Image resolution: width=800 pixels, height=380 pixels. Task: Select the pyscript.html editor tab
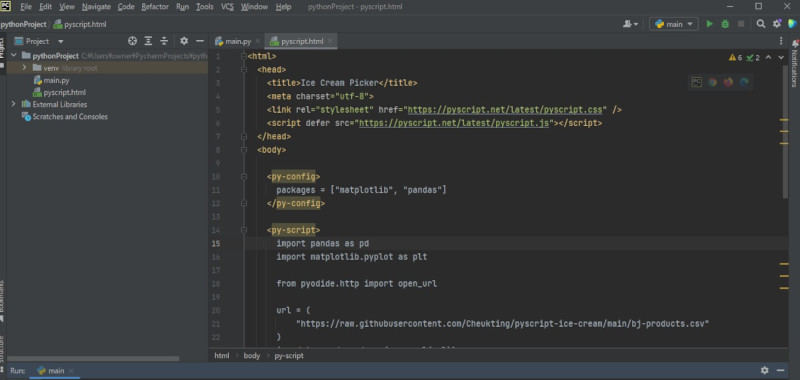[302, 41]
